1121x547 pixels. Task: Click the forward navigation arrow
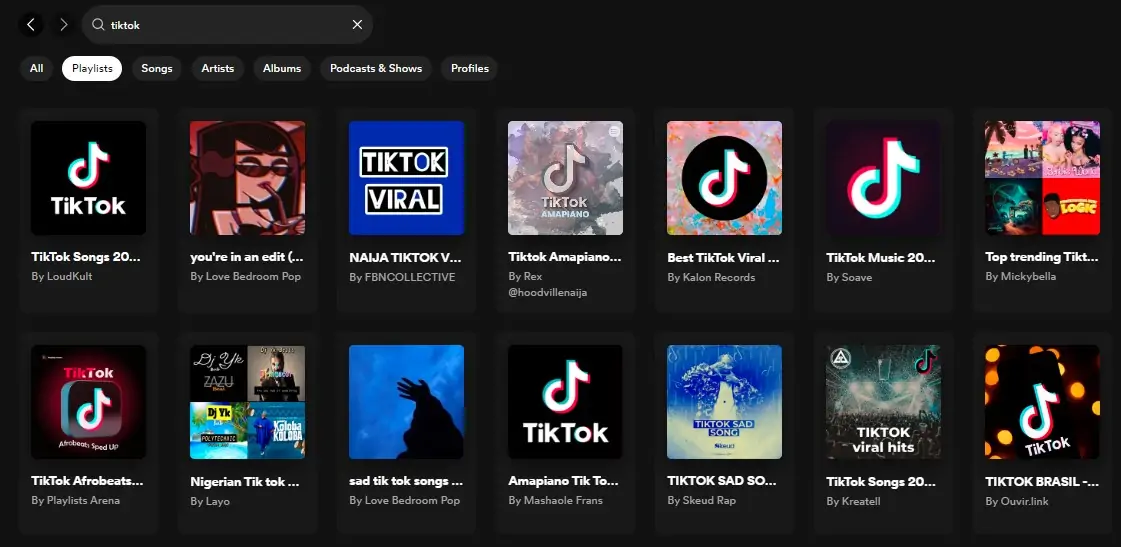tap(64, 24)
